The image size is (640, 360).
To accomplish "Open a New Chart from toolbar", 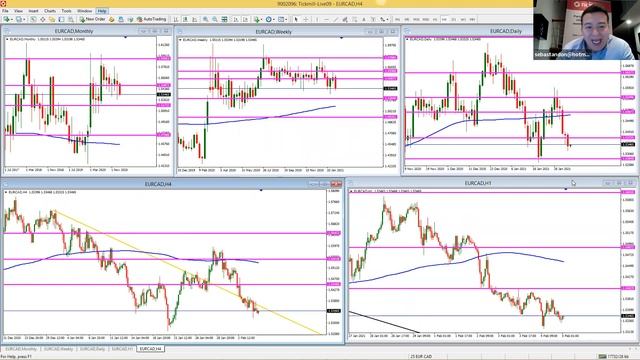I will tap(6, 19).
